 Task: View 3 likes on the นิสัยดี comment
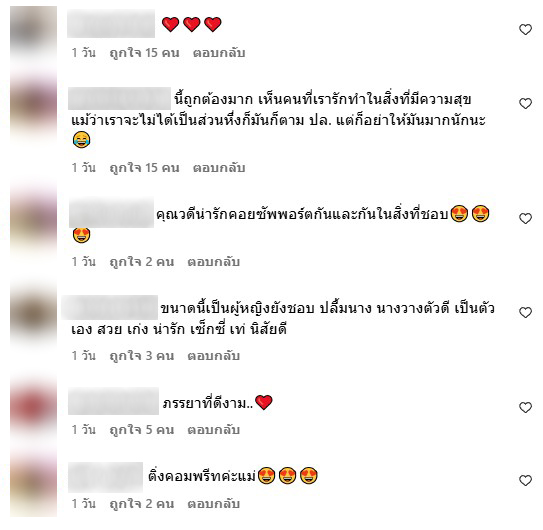142,356
